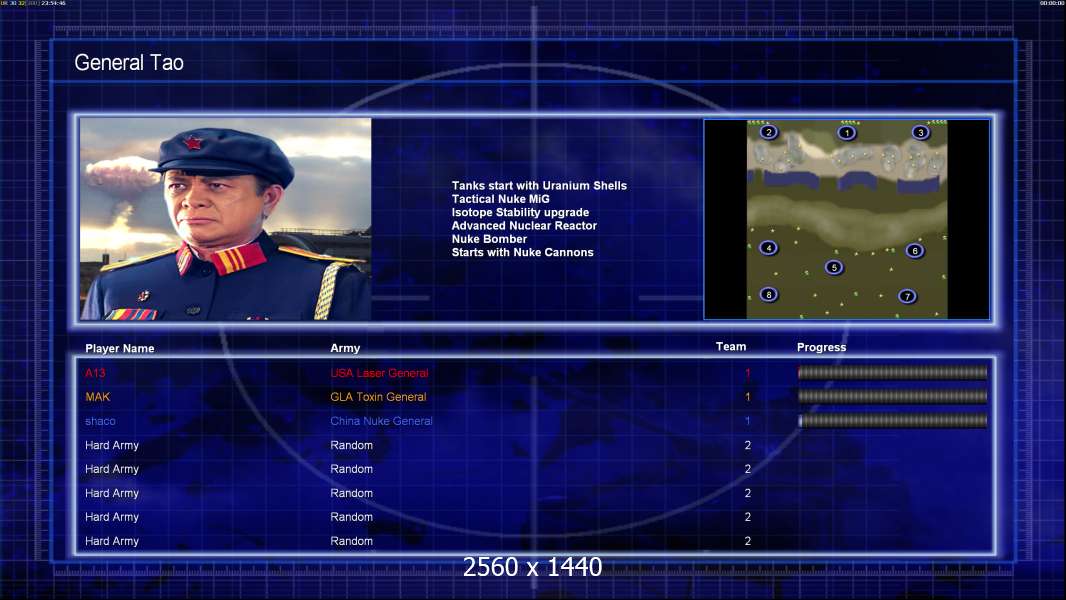Click start position 5 on the map
This screenshot has height=600, width=1066.
point(834,267)
